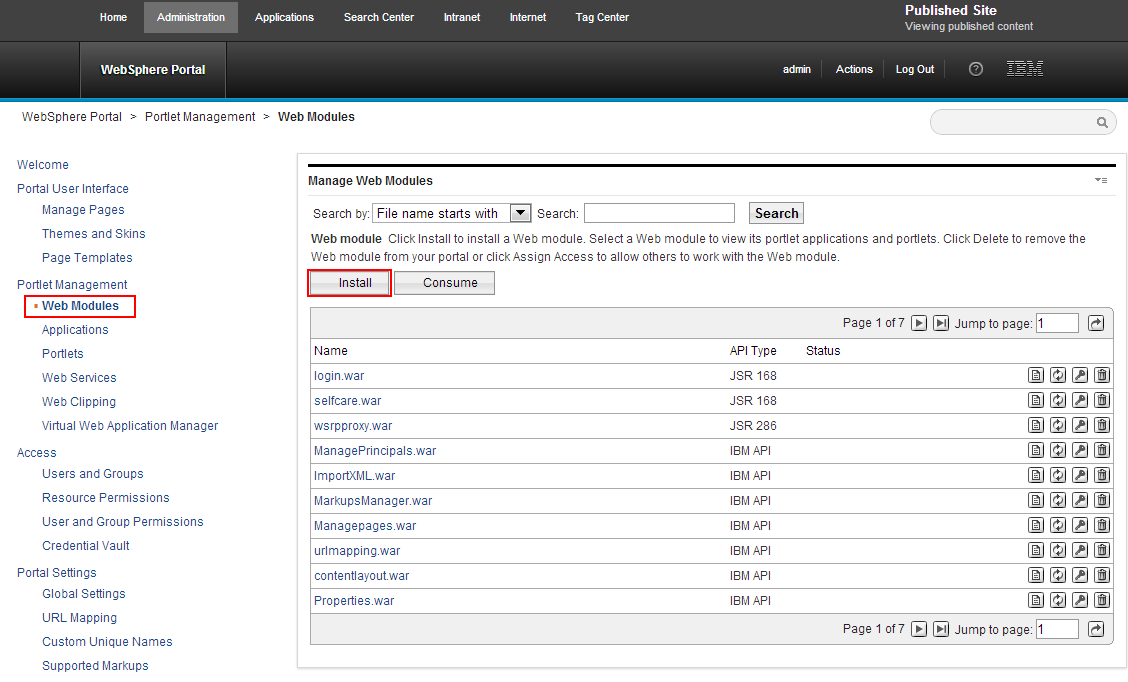Open the Actions menu in header

pyautogui.click(x=854, y=69)
